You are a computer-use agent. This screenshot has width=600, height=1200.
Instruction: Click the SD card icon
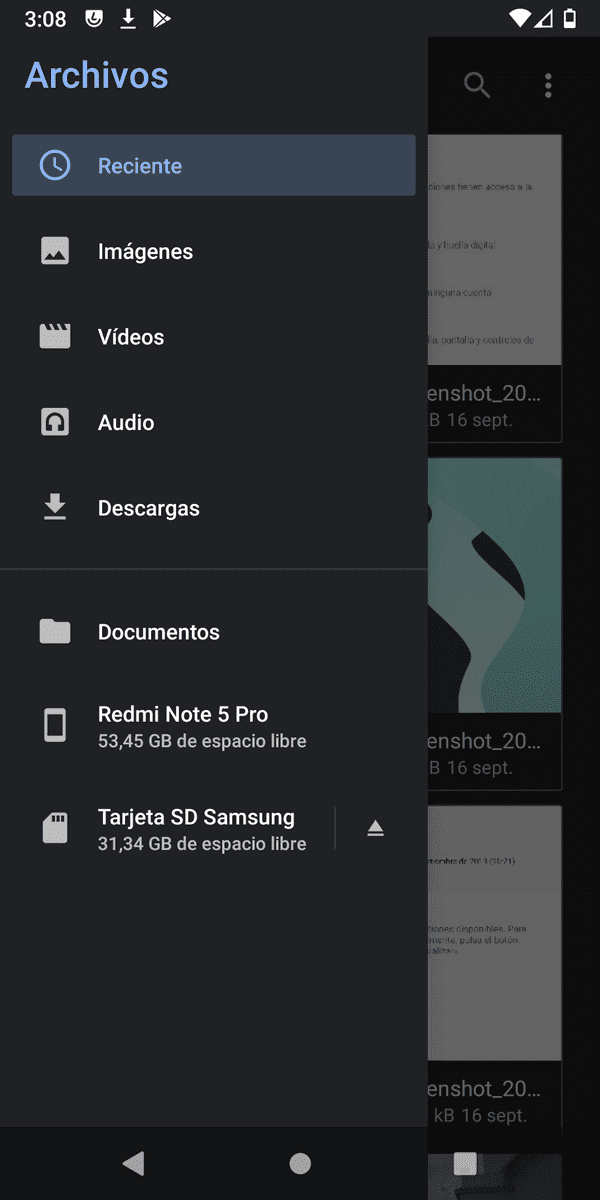55,828
